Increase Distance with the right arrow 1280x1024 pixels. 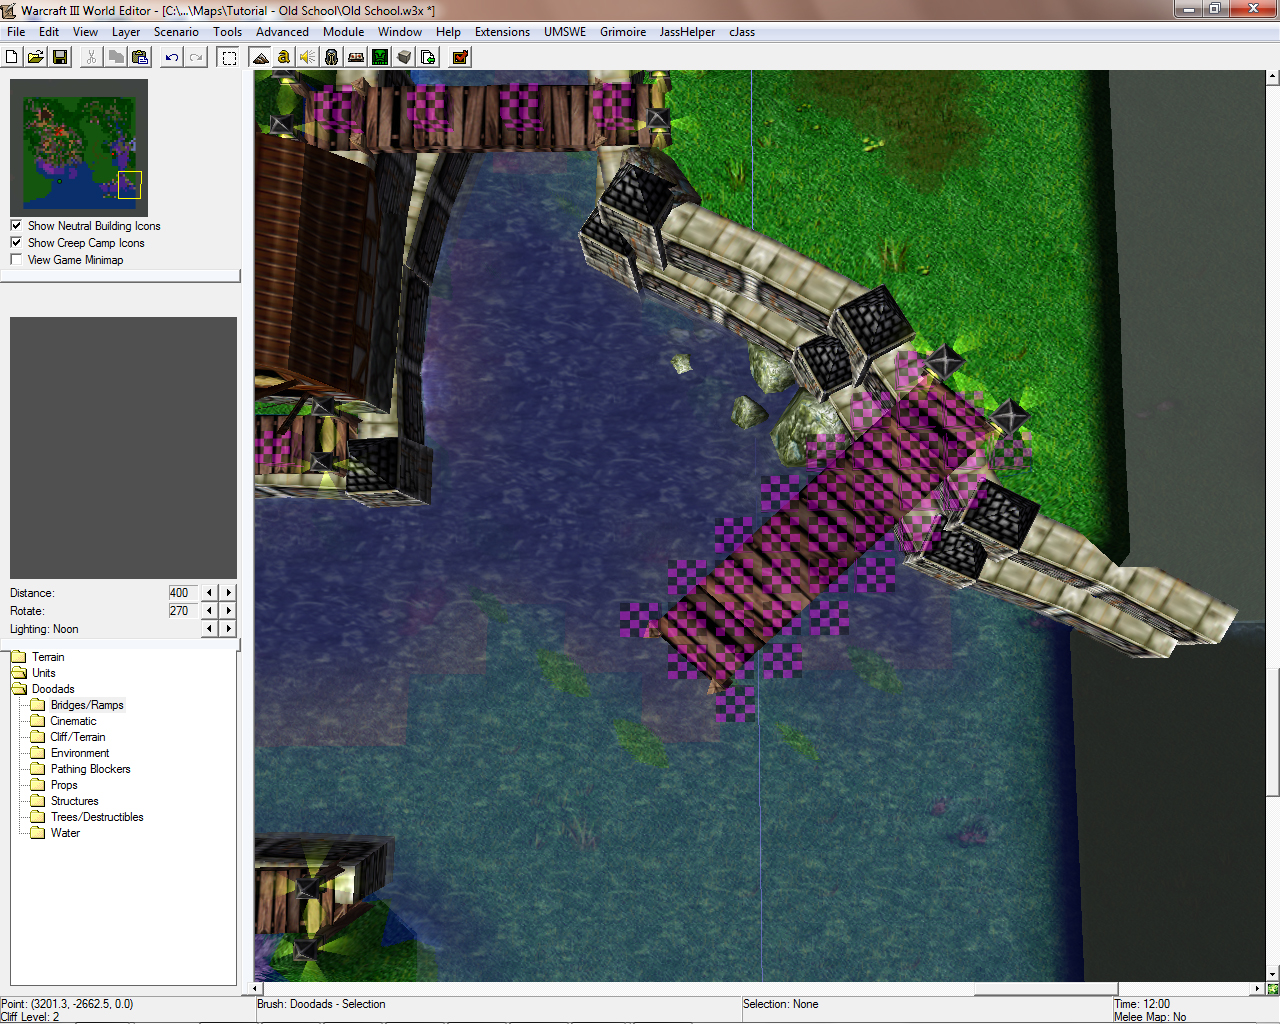(x=229, y=593)
